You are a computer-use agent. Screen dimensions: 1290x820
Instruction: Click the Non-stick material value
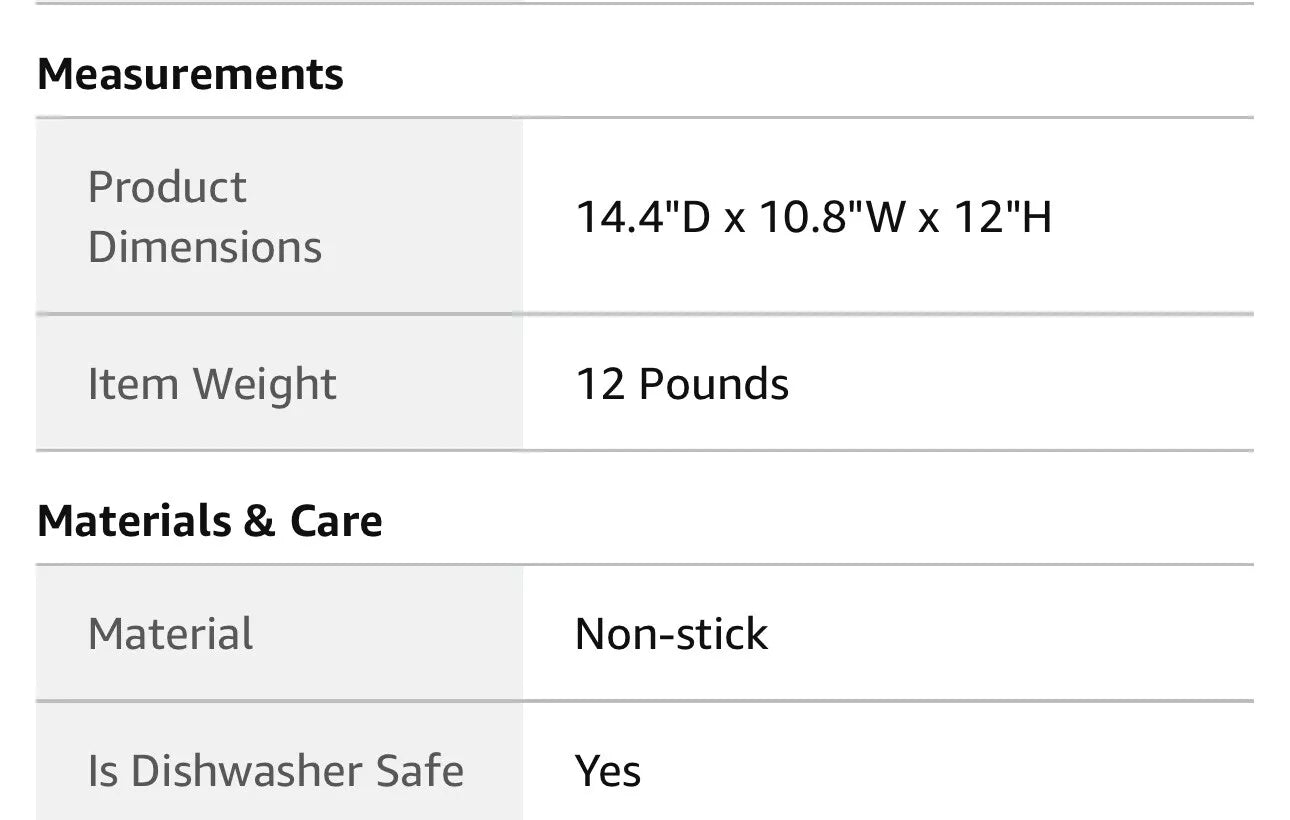(x=671, y=634)
